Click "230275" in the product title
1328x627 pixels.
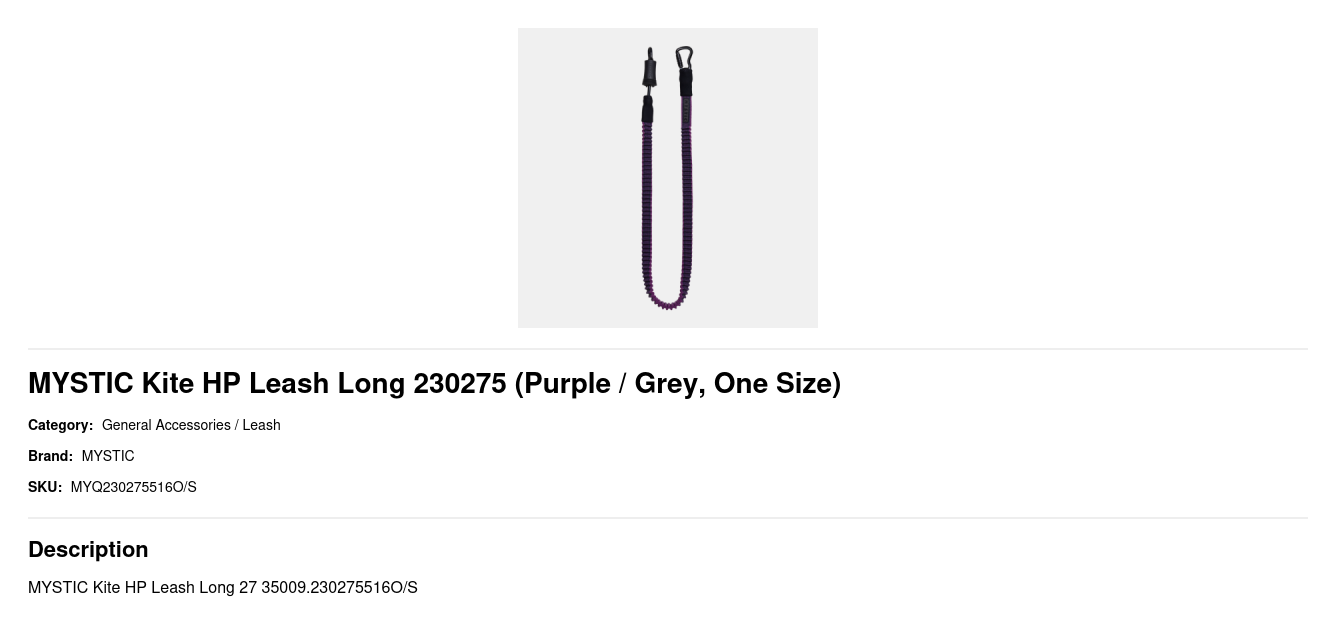click(x=459, y=383)
